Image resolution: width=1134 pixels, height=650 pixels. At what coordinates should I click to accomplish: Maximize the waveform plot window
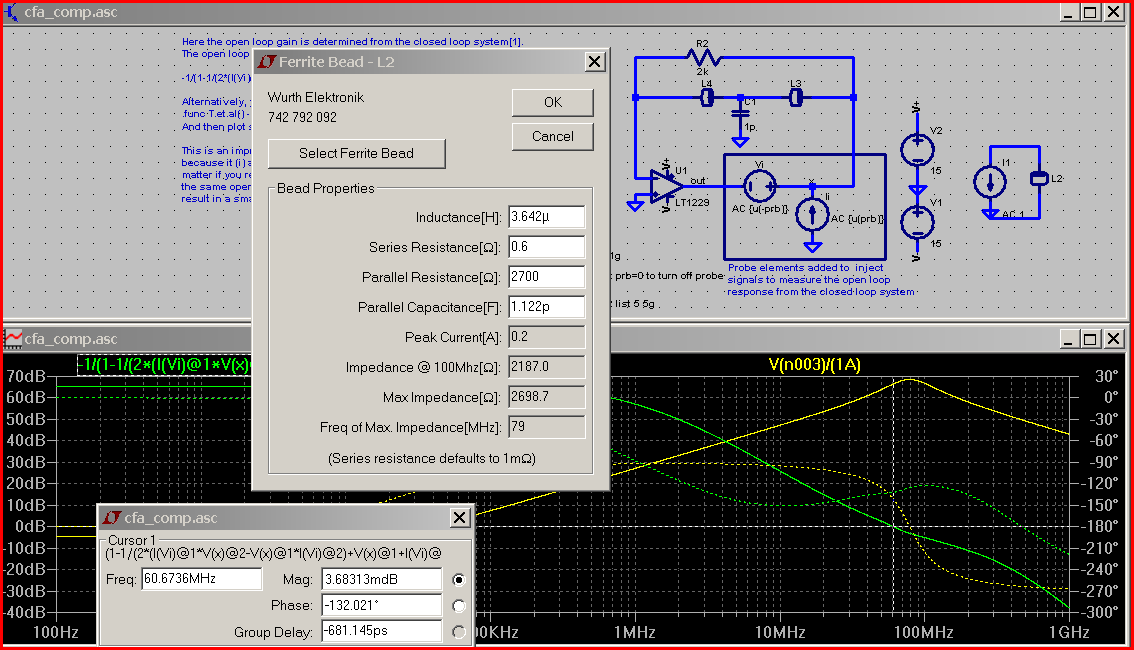pyautogui.click(x=1091, y=338)
